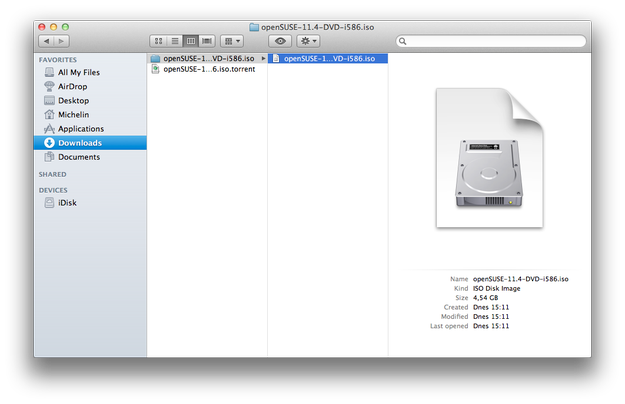Click the All My Files icon
This screenshot has height=404, width=625.
49,72
